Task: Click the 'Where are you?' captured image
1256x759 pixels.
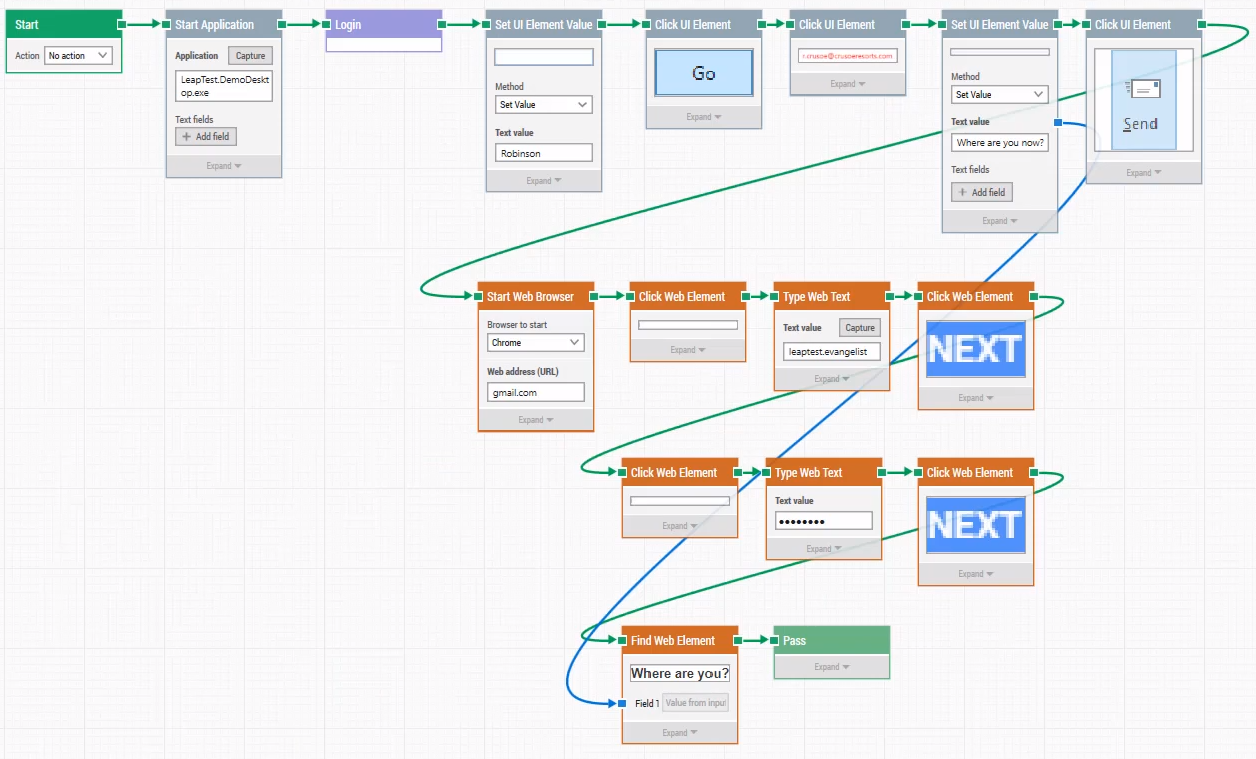Action: tap(680, 674)
